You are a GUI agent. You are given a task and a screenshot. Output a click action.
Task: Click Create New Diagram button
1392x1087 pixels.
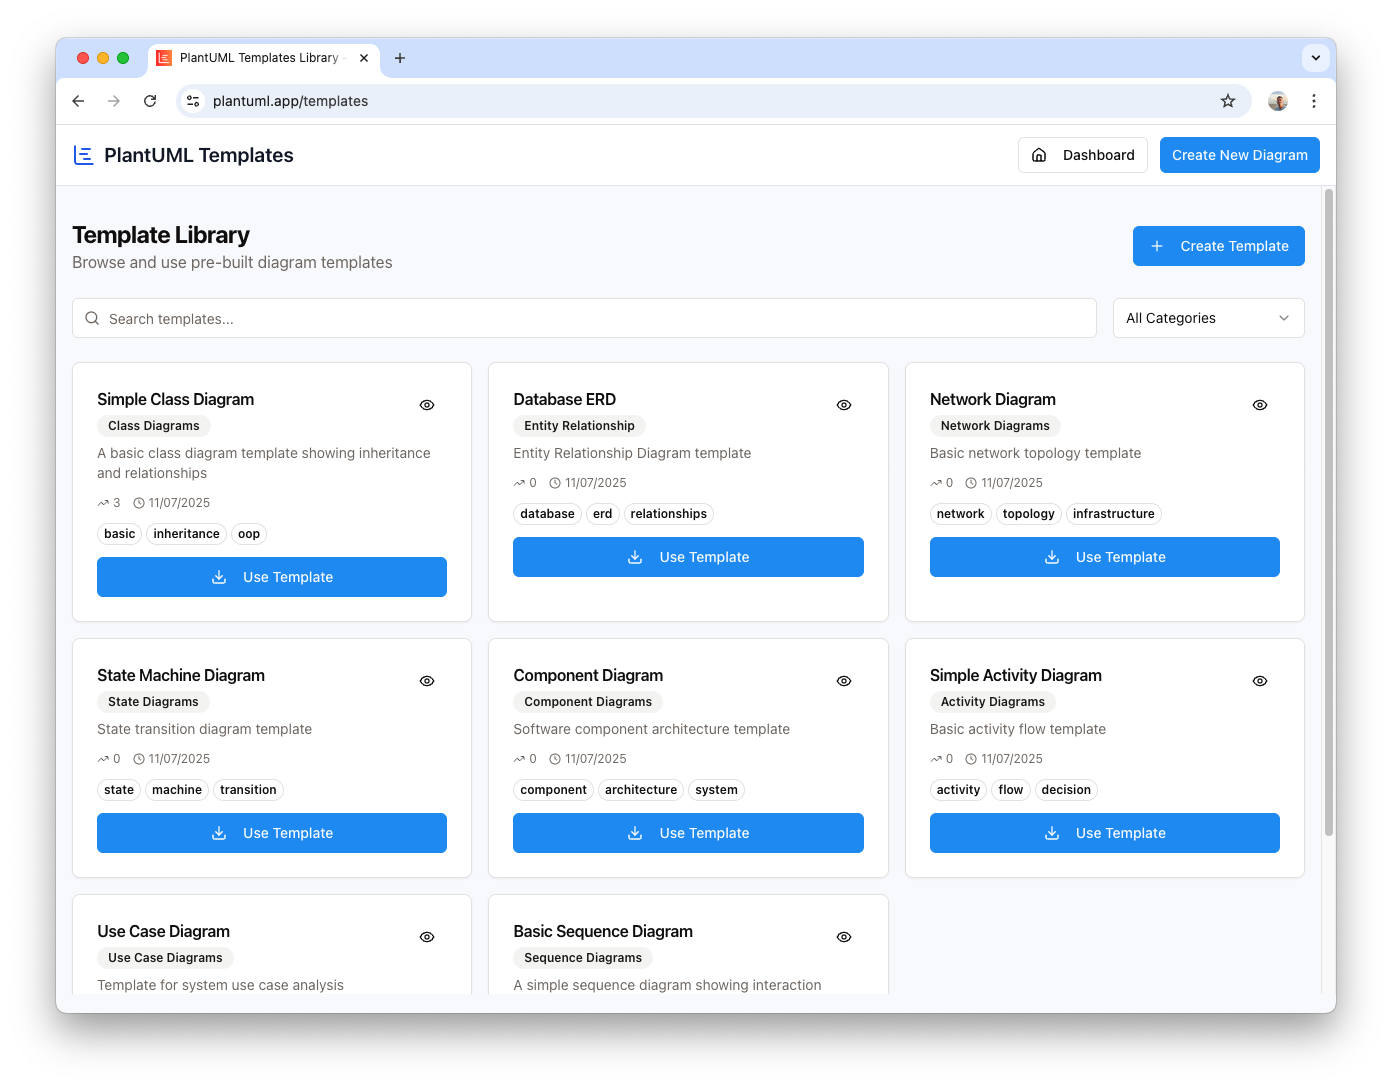pyautogui.click(x=1239, y=155)
